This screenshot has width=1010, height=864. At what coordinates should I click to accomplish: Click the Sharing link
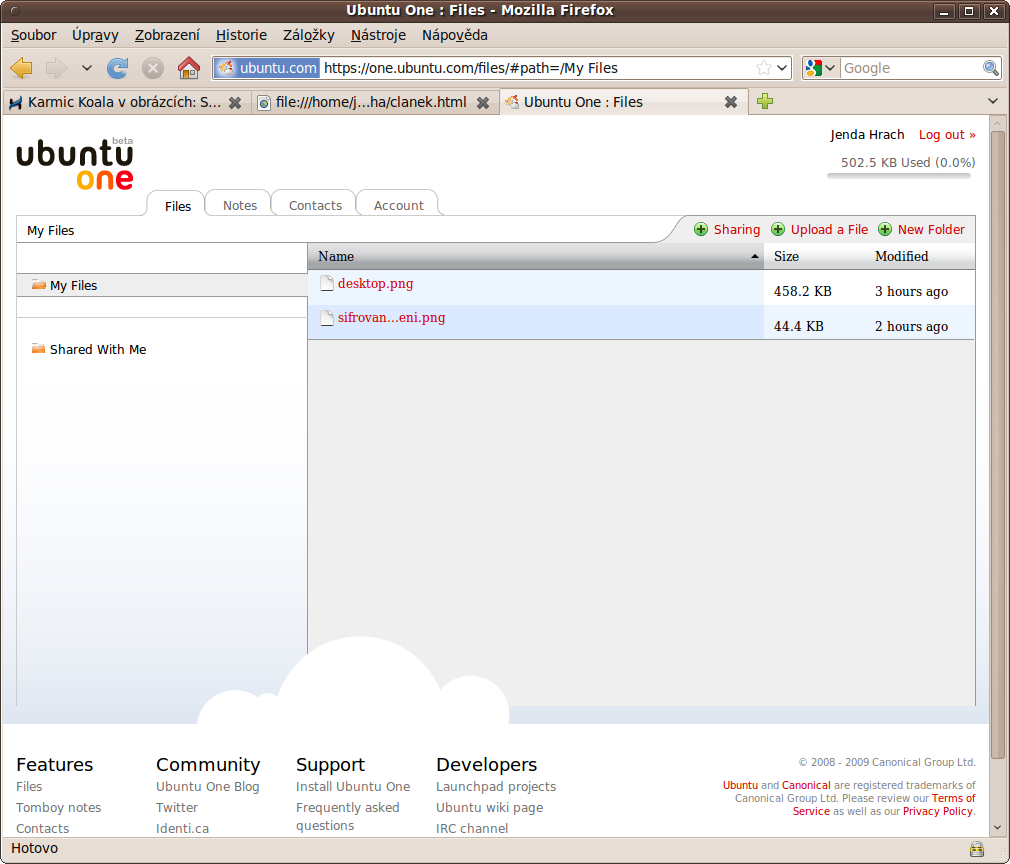tap(737, 229)
